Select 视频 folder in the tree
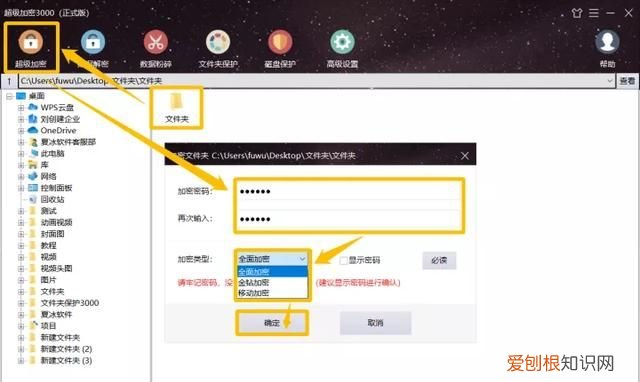The height and width of the screenshot is (382, 640). pyautogui.click(x=48, y=257)
